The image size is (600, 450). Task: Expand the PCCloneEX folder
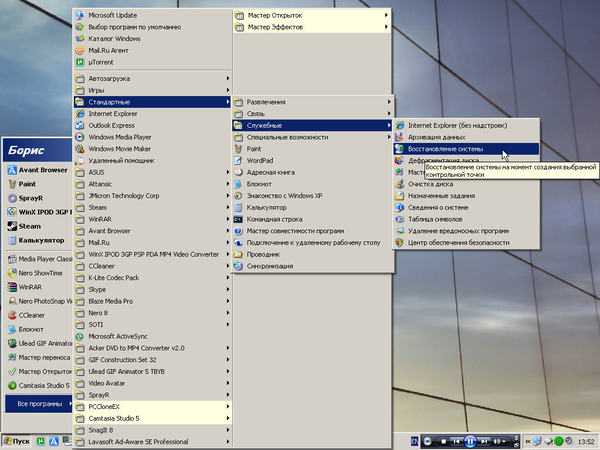tap(152, 407)
